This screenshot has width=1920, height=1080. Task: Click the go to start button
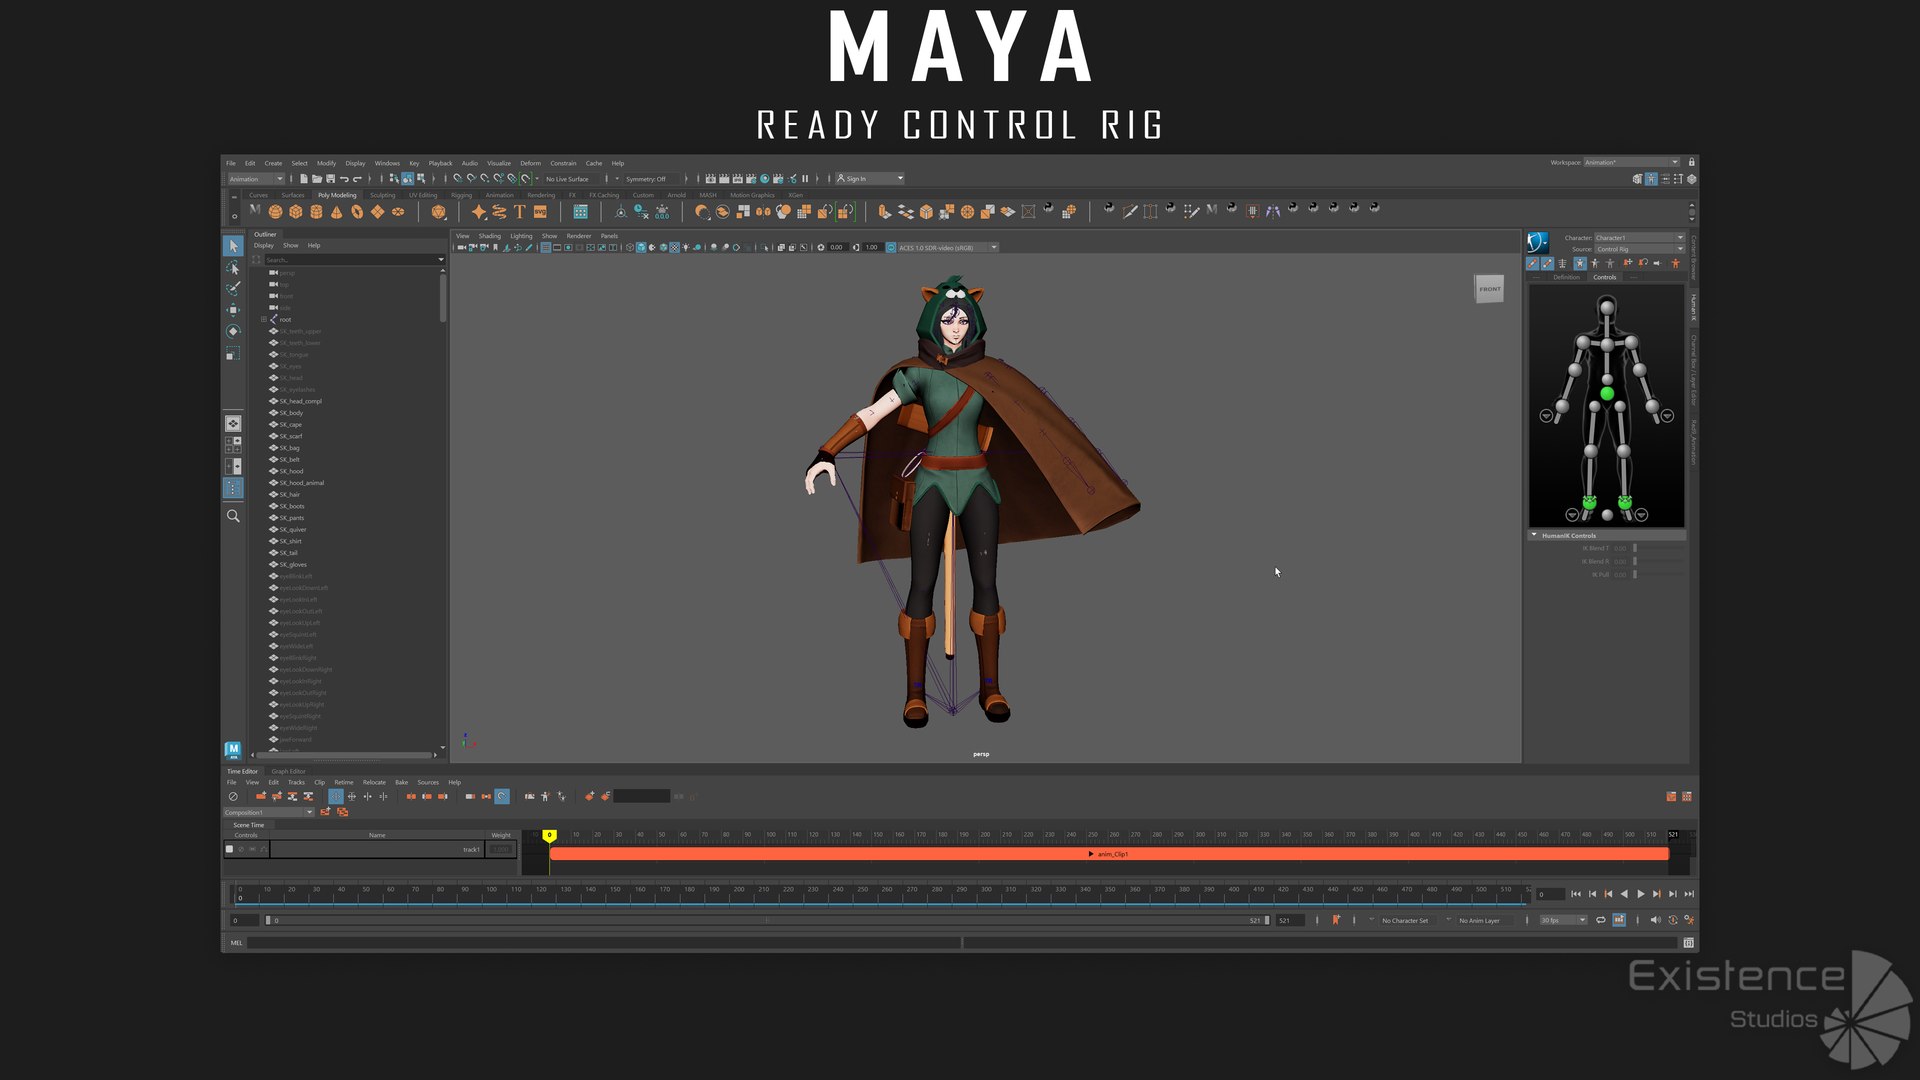(1576, 894)
